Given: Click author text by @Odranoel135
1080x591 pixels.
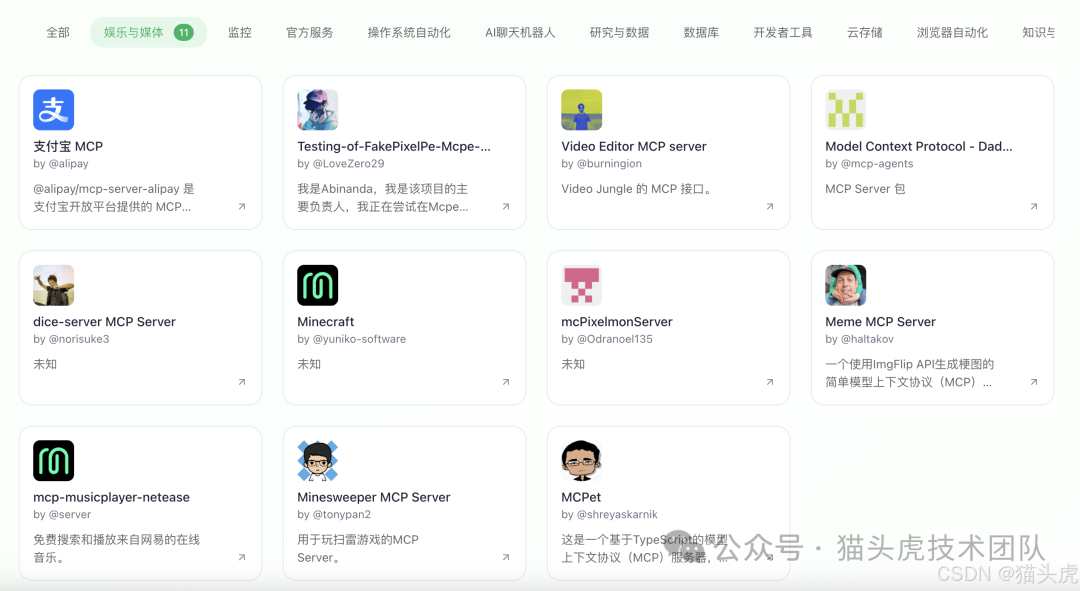Looking at the screenshot, I should pyautogui.click(x=607, y=340).
